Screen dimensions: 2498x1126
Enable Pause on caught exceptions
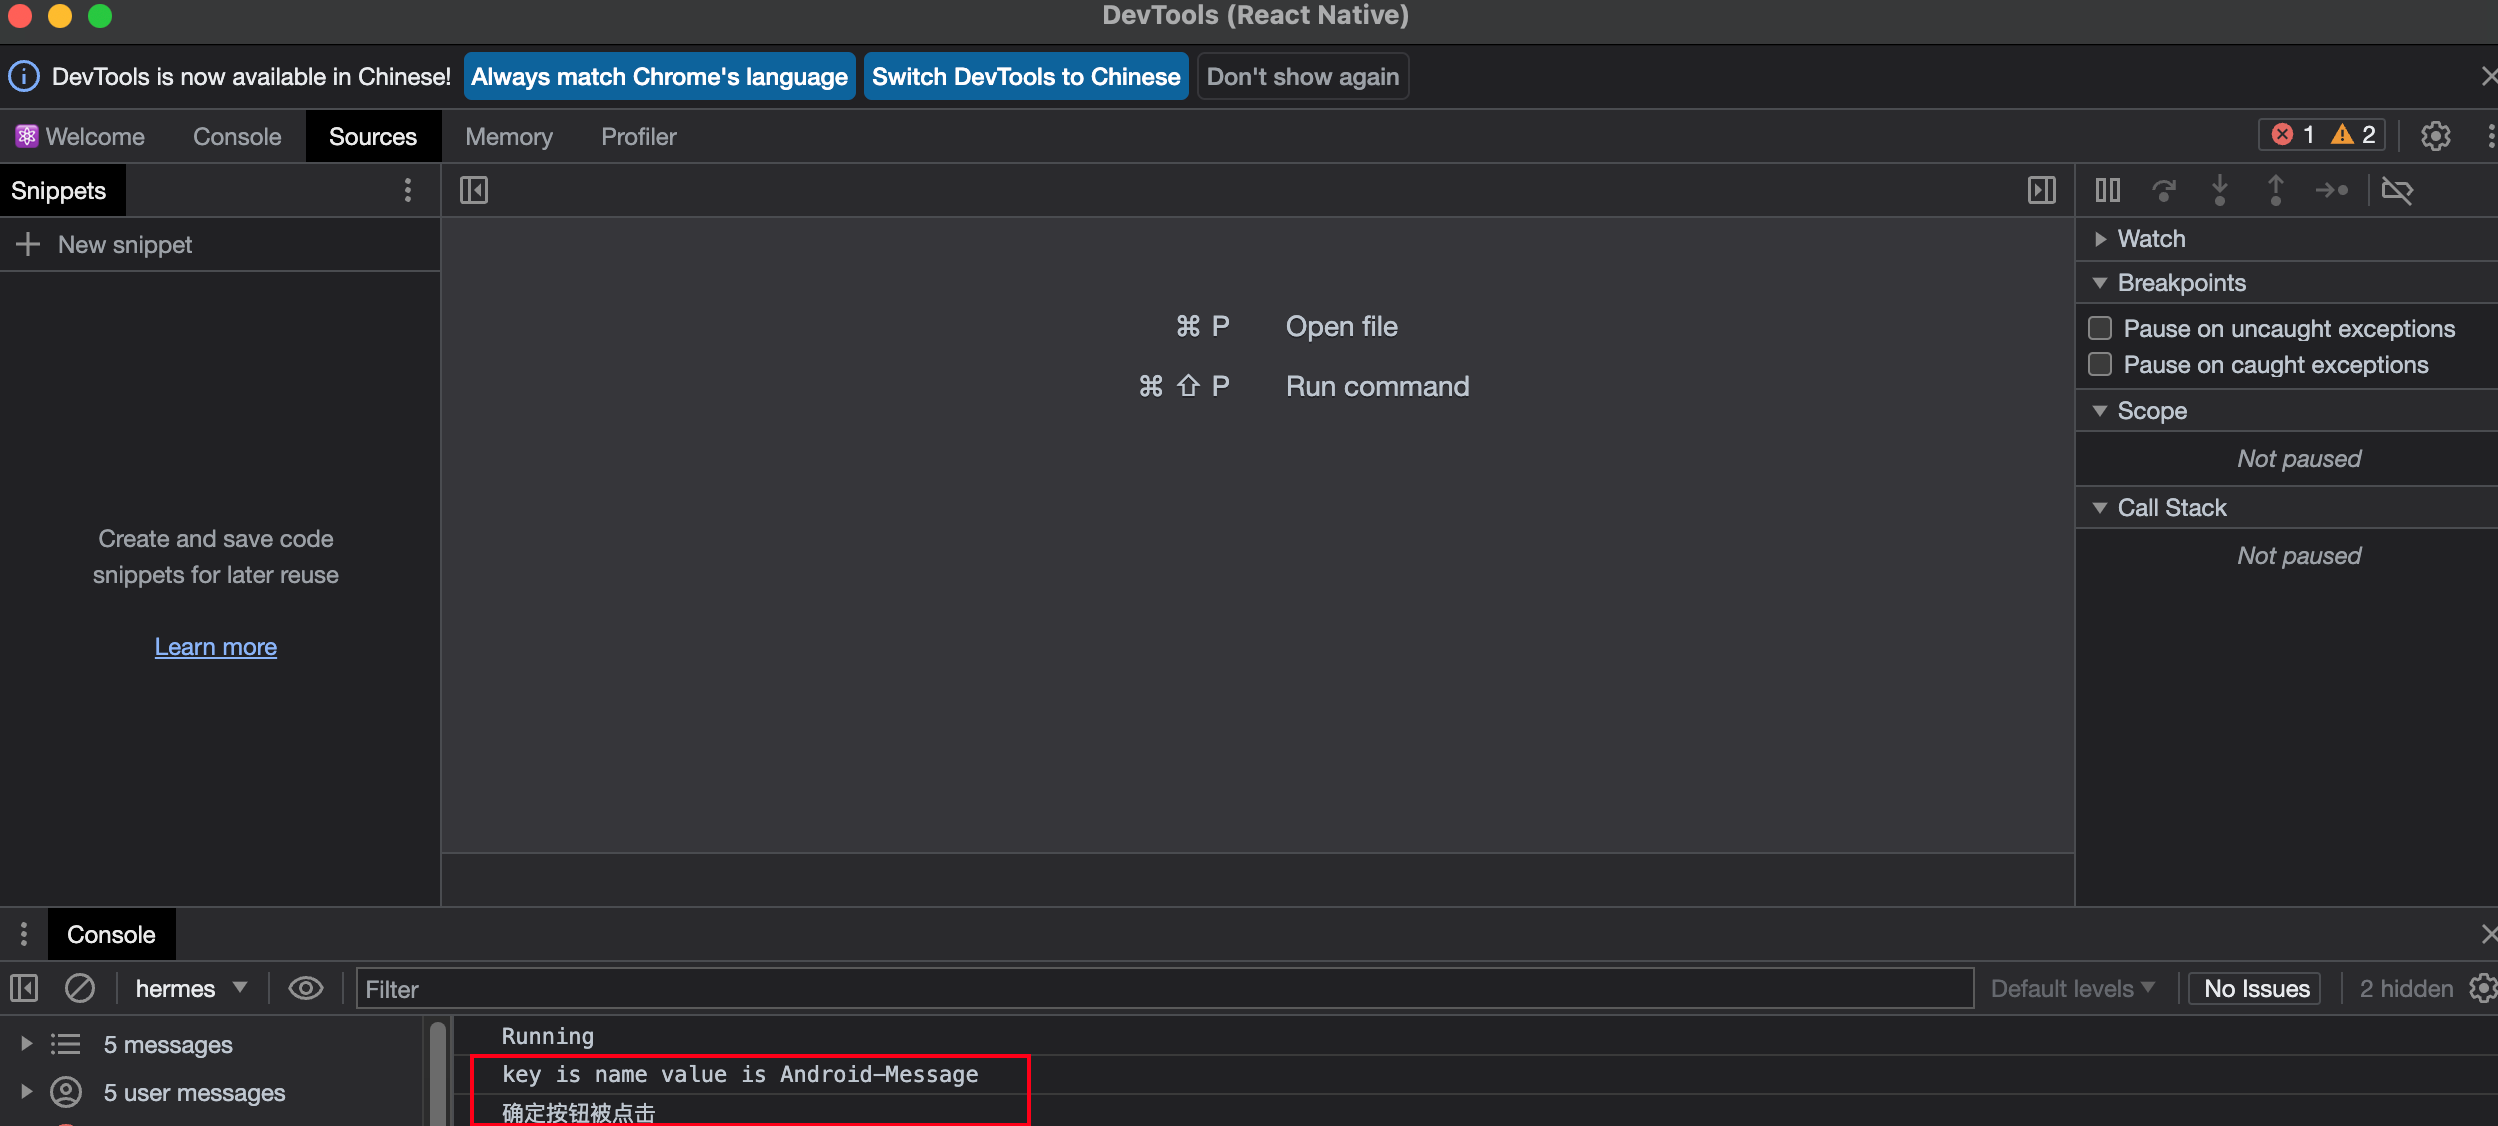pos(2100,364)
